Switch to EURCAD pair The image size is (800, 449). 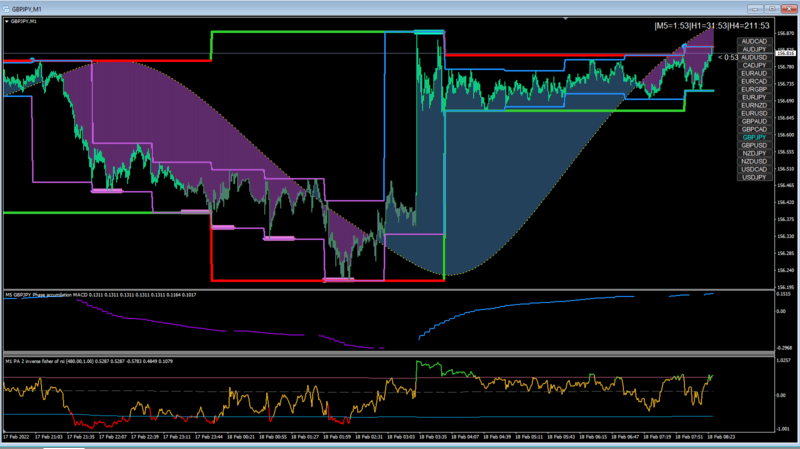point(754,82)
